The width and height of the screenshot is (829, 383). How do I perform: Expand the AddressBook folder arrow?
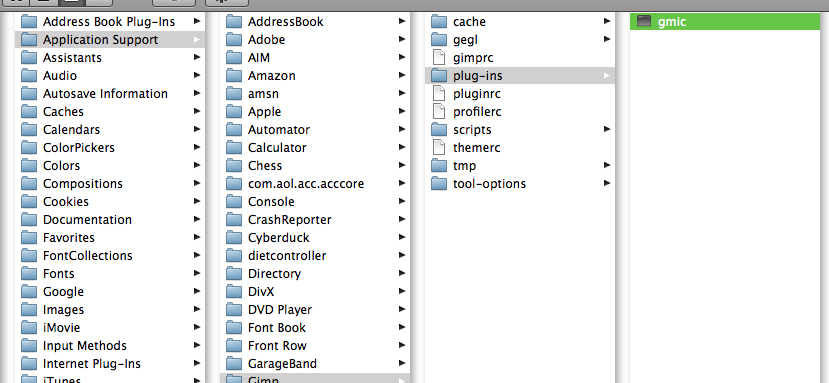click(402, 22)
